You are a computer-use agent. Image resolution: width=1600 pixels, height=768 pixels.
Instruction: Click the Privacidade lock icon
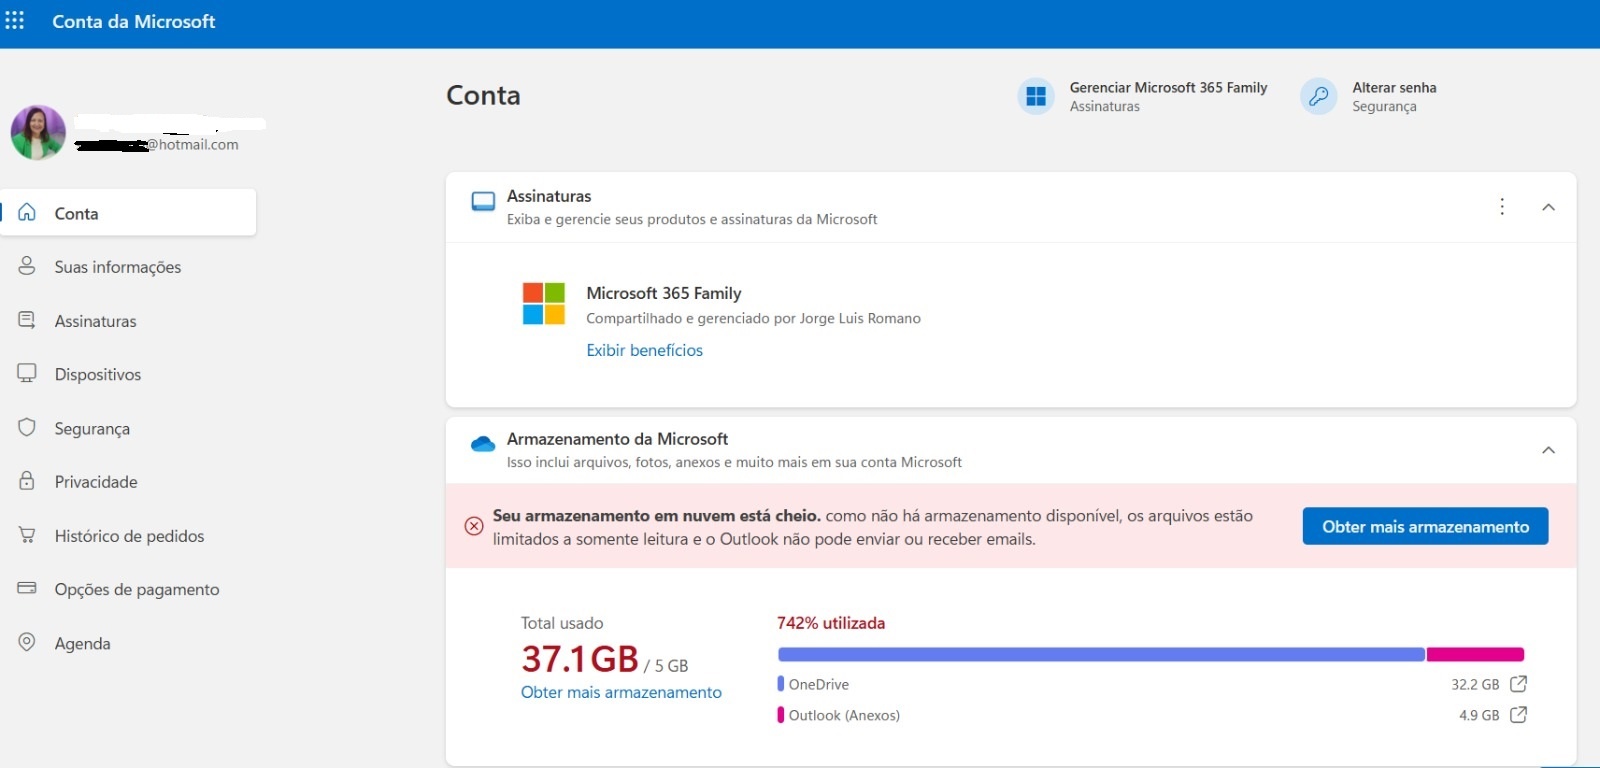tap(27, 480)
